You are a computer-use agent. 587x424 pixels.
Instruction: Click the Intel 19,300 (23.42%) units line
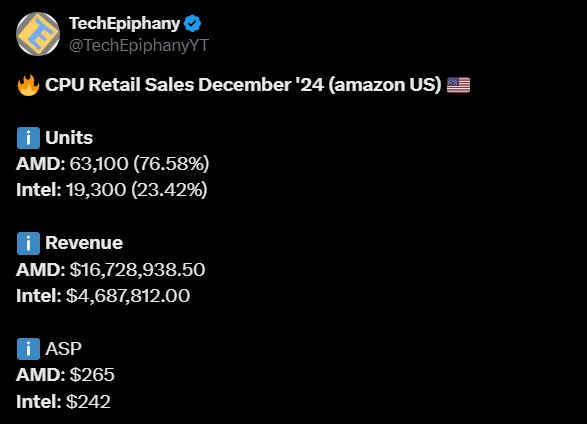112,190
